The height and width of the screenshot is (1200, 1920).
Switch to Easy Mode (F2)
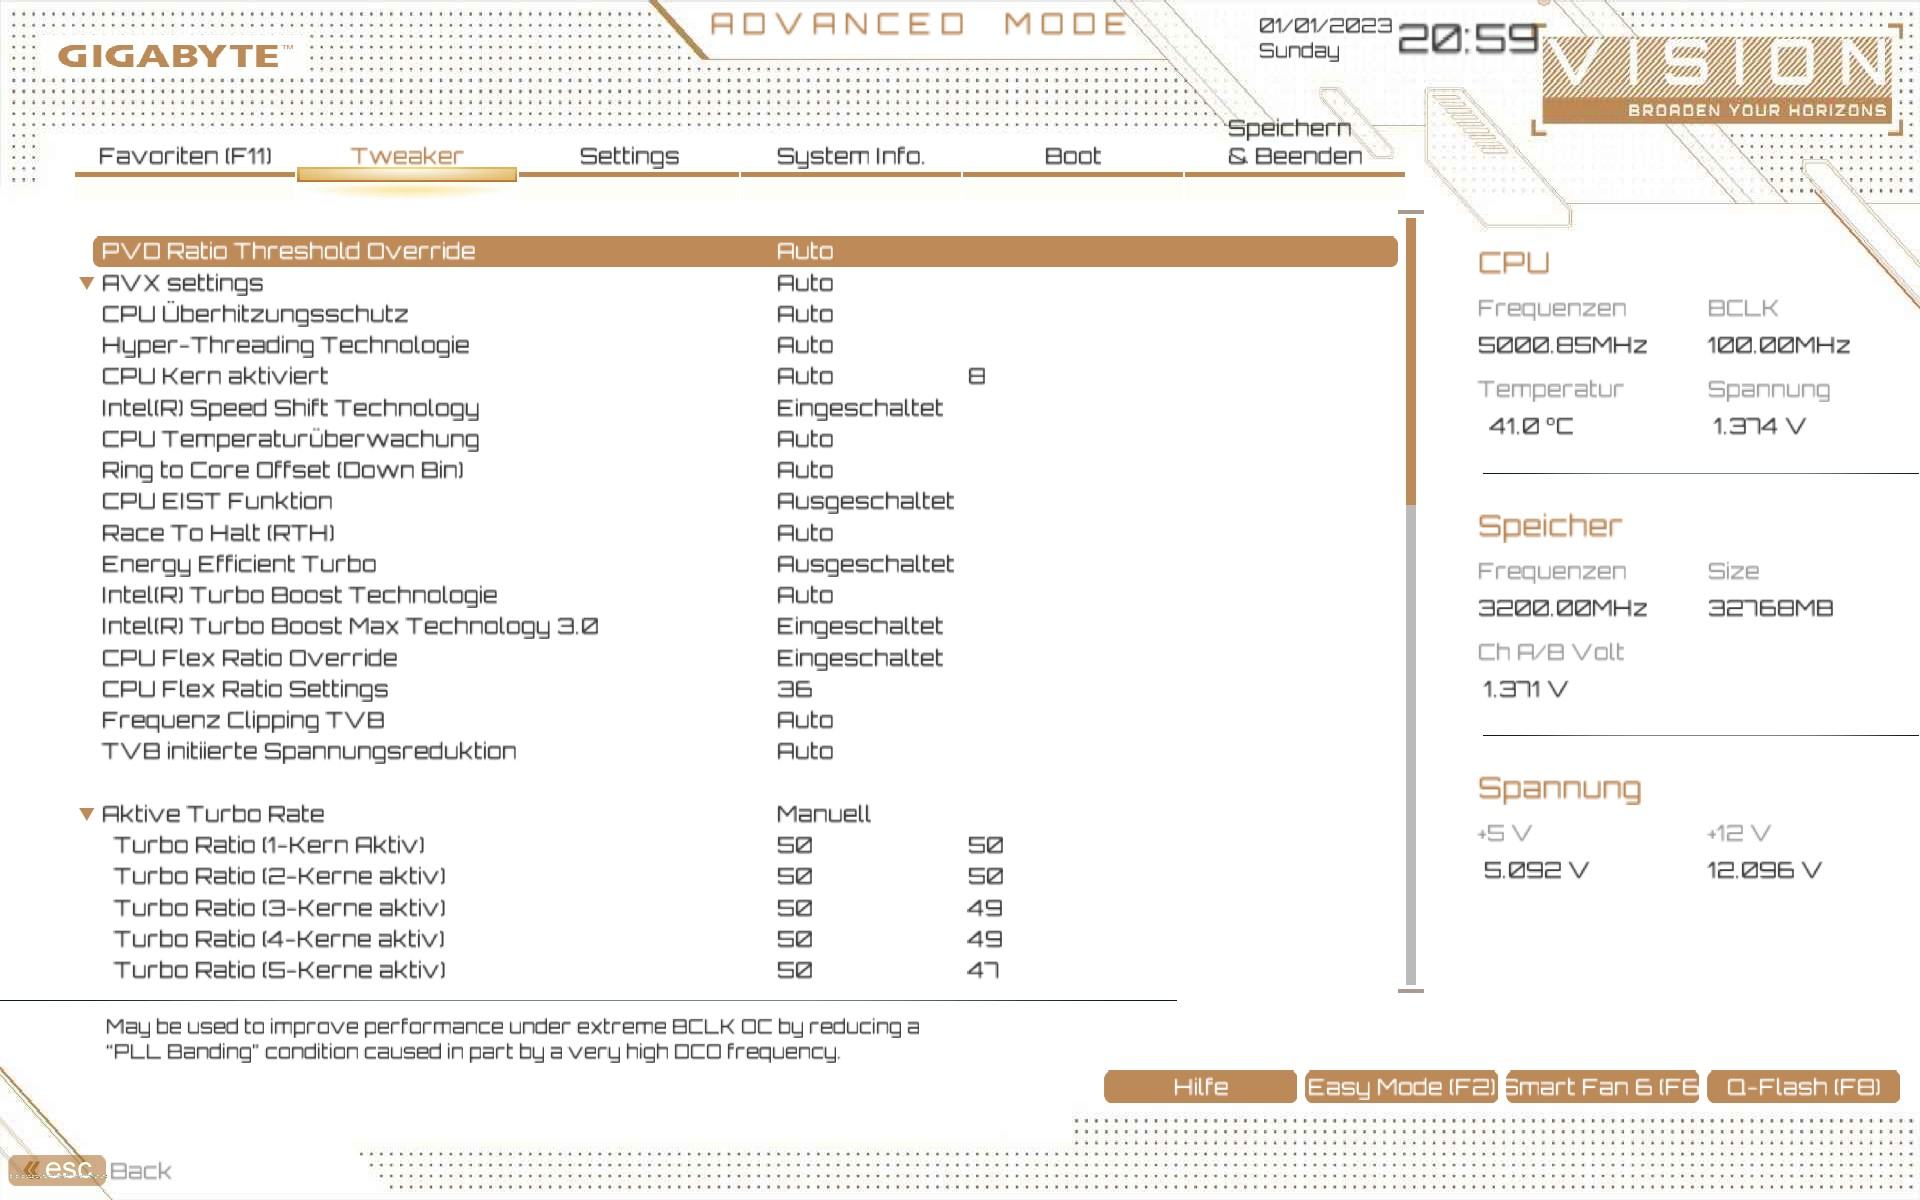coord(1401,1087)
